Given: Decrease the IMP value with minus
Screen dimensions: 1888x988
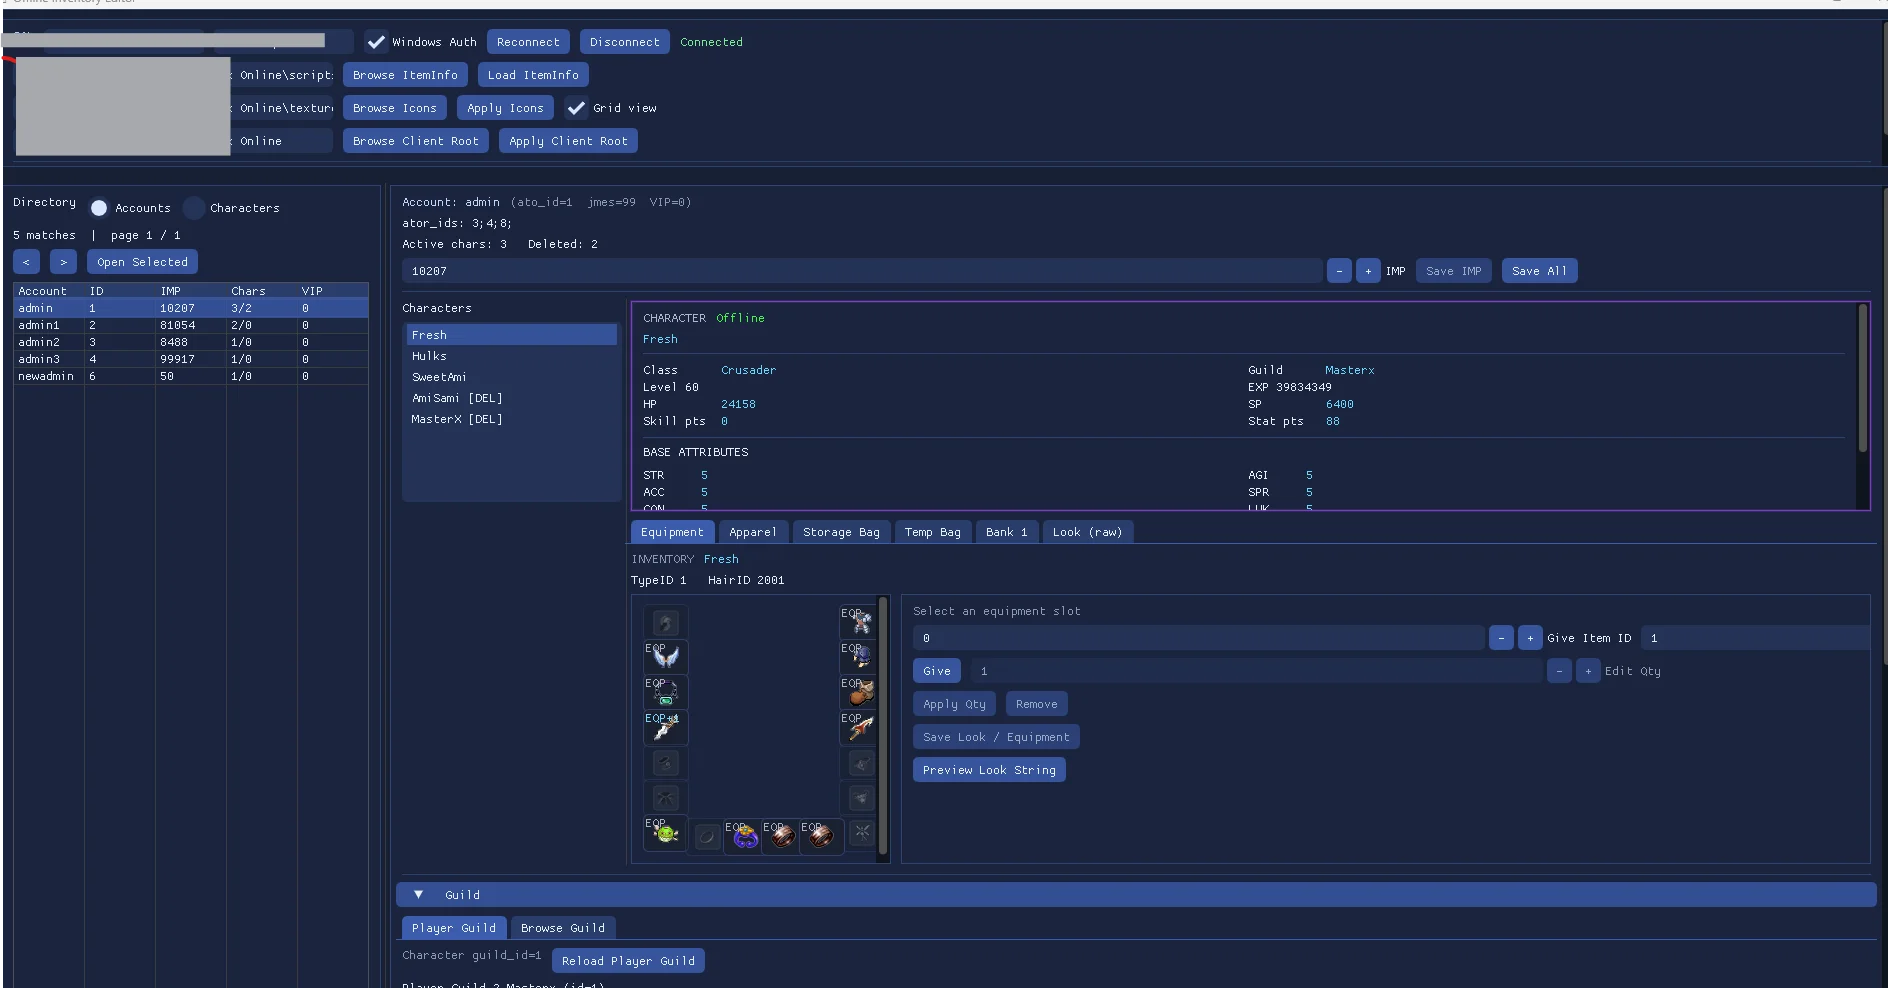Looking at the screenshot, I should (x=1339, y=271).
